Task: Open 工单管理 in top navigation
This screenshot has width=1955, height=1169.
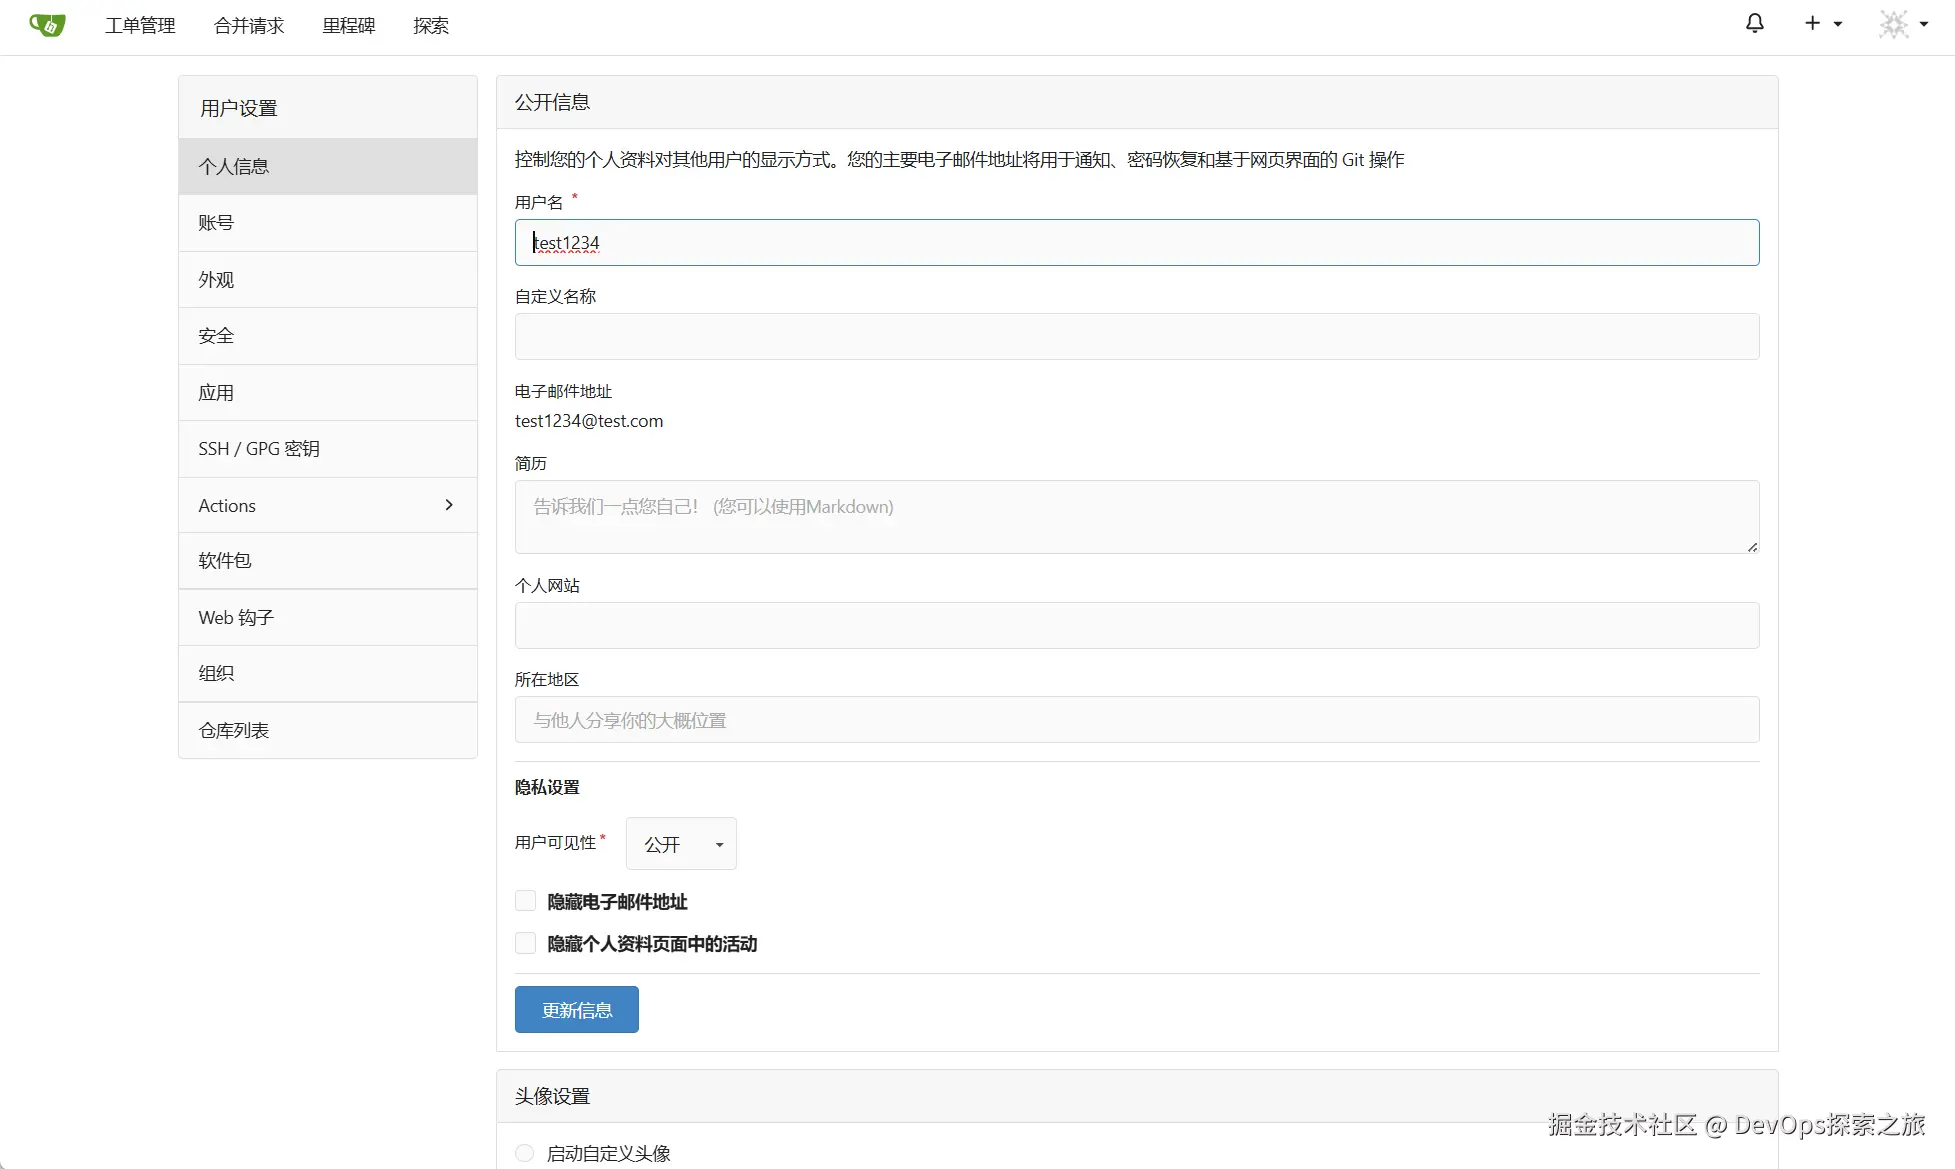Action: pos(140,26)
